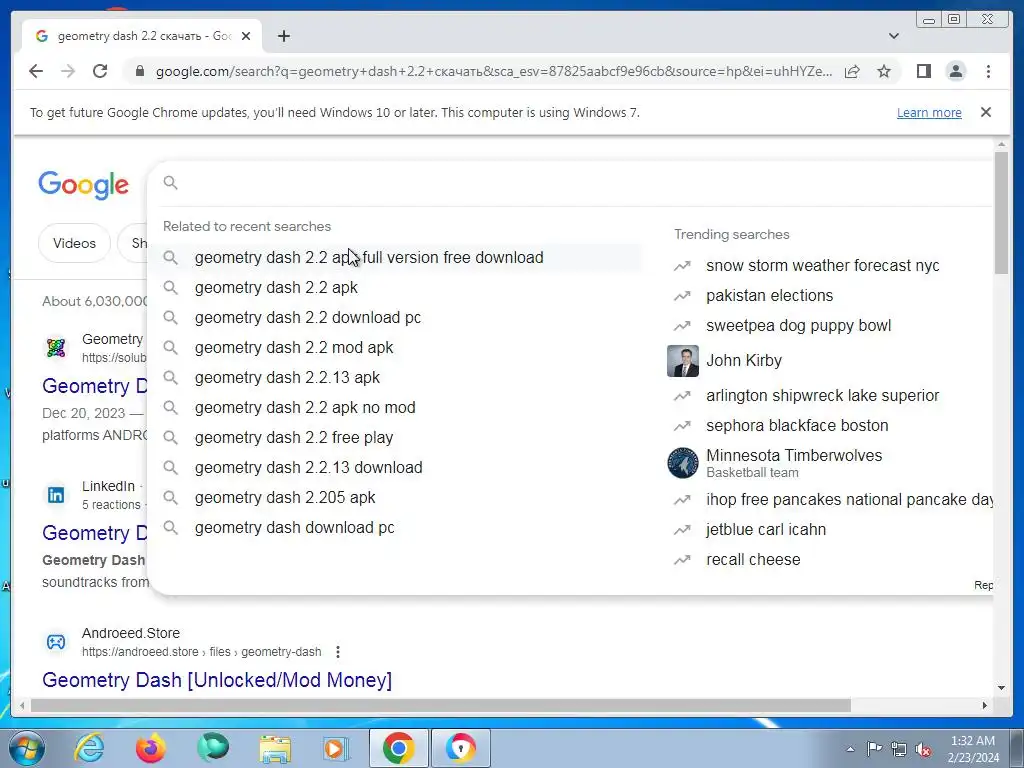
Task: Choose suggestion geometry dash 2.2 apk full version free download
Action: pos(394,257)
